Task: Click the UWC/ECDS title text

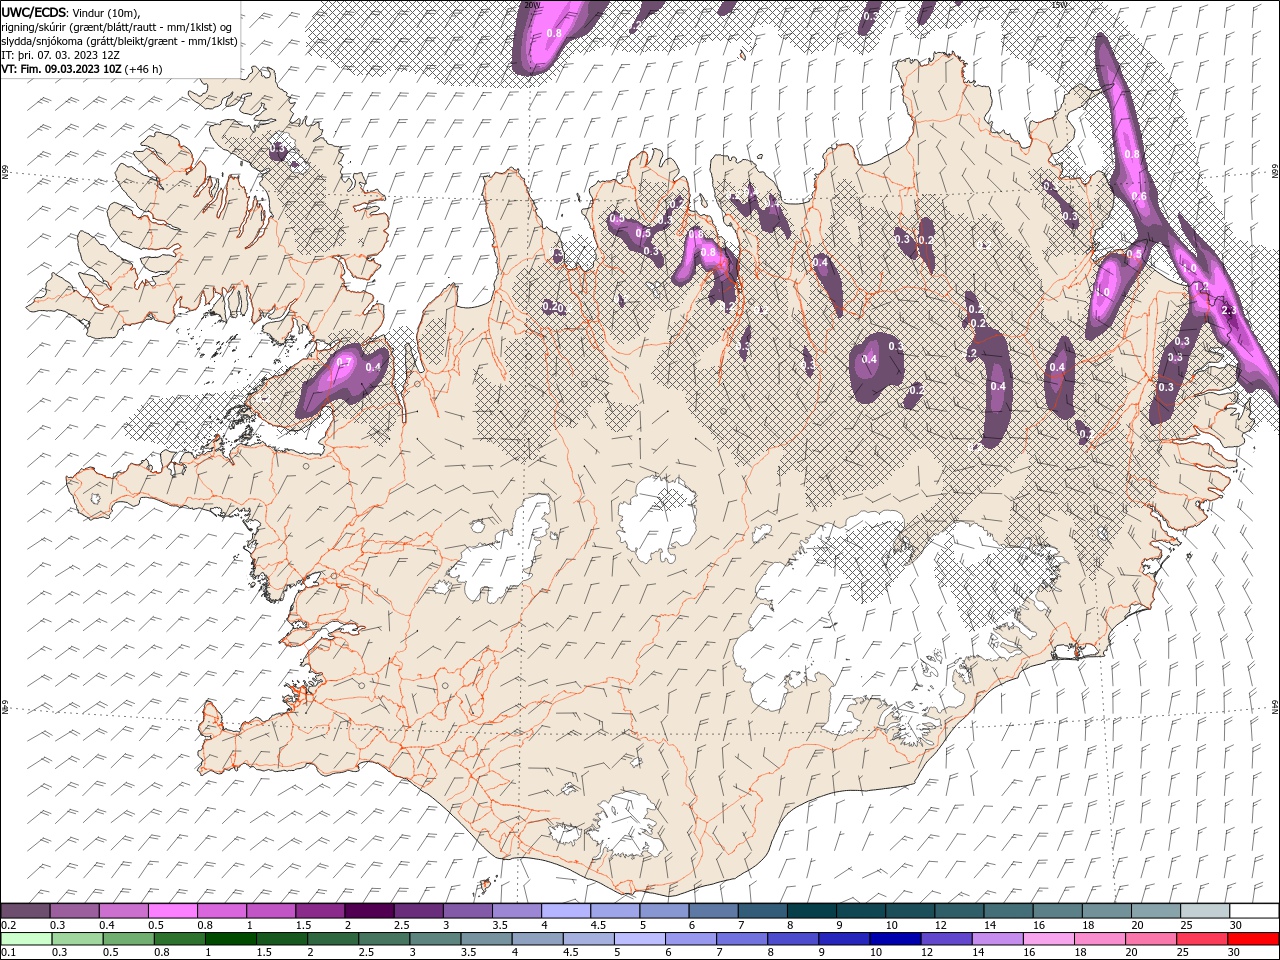Action: pyautogui.click(x=34, y=12)
